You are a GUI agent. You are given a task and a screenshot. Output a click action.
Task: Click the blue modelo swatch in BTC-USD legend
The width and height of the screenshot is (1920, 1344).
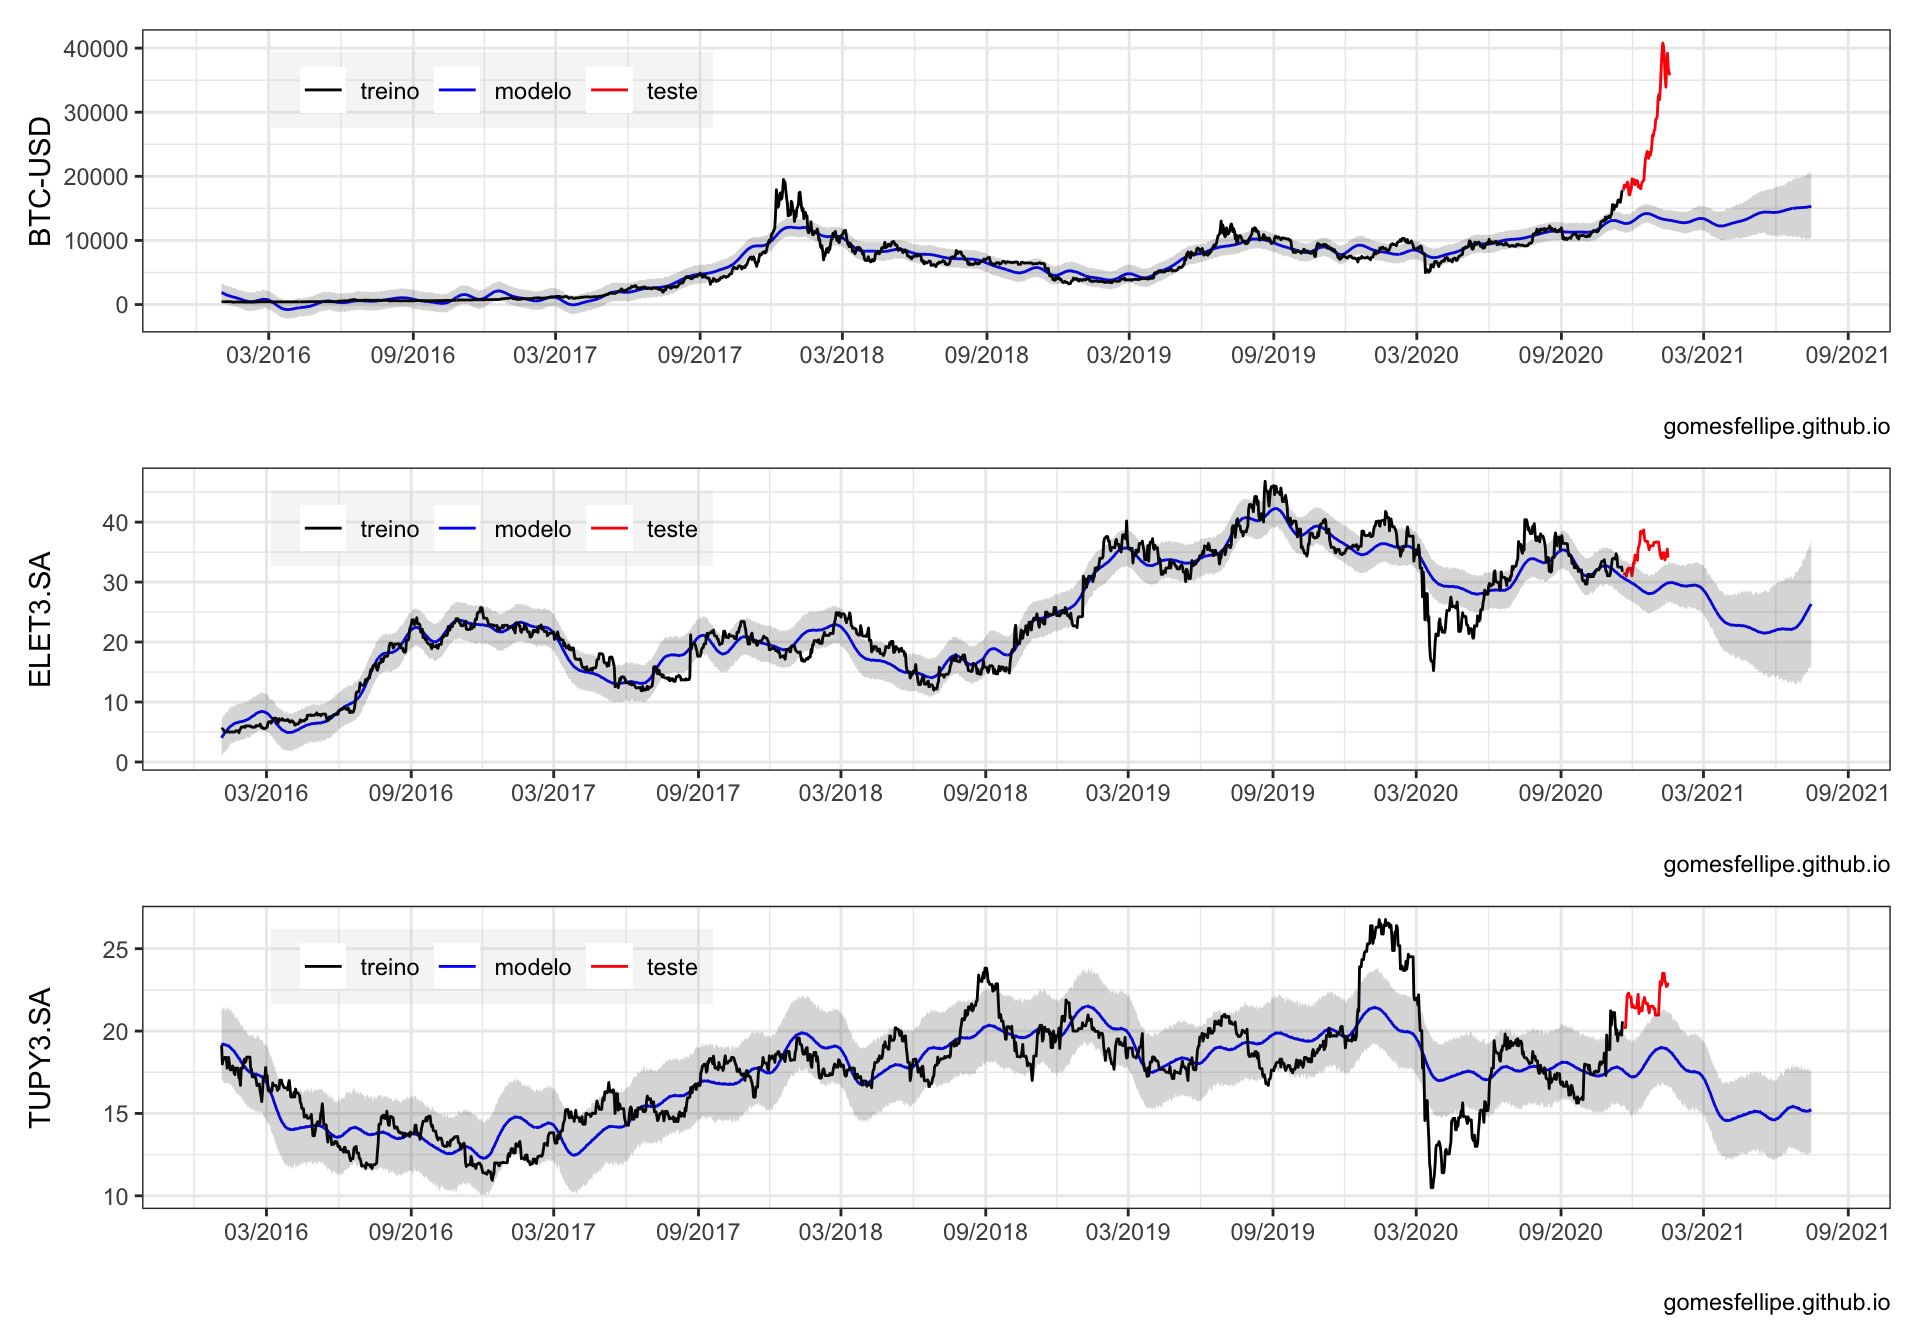point(457,91)
